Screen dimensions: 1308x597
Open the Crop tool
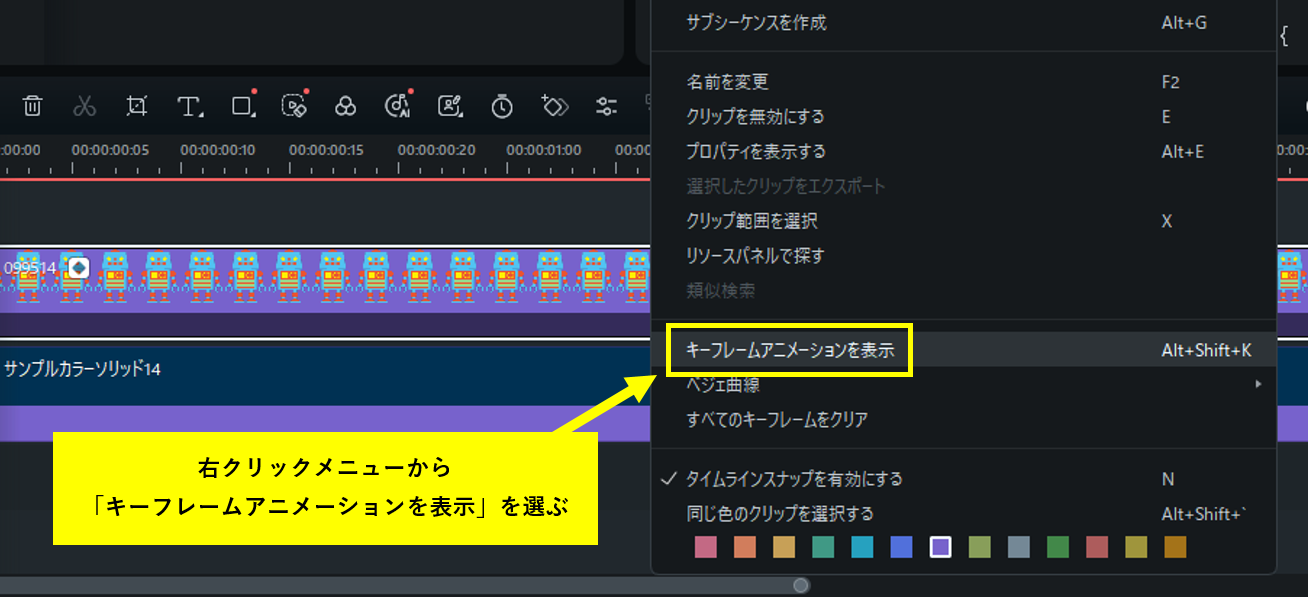tap(137, 105)
